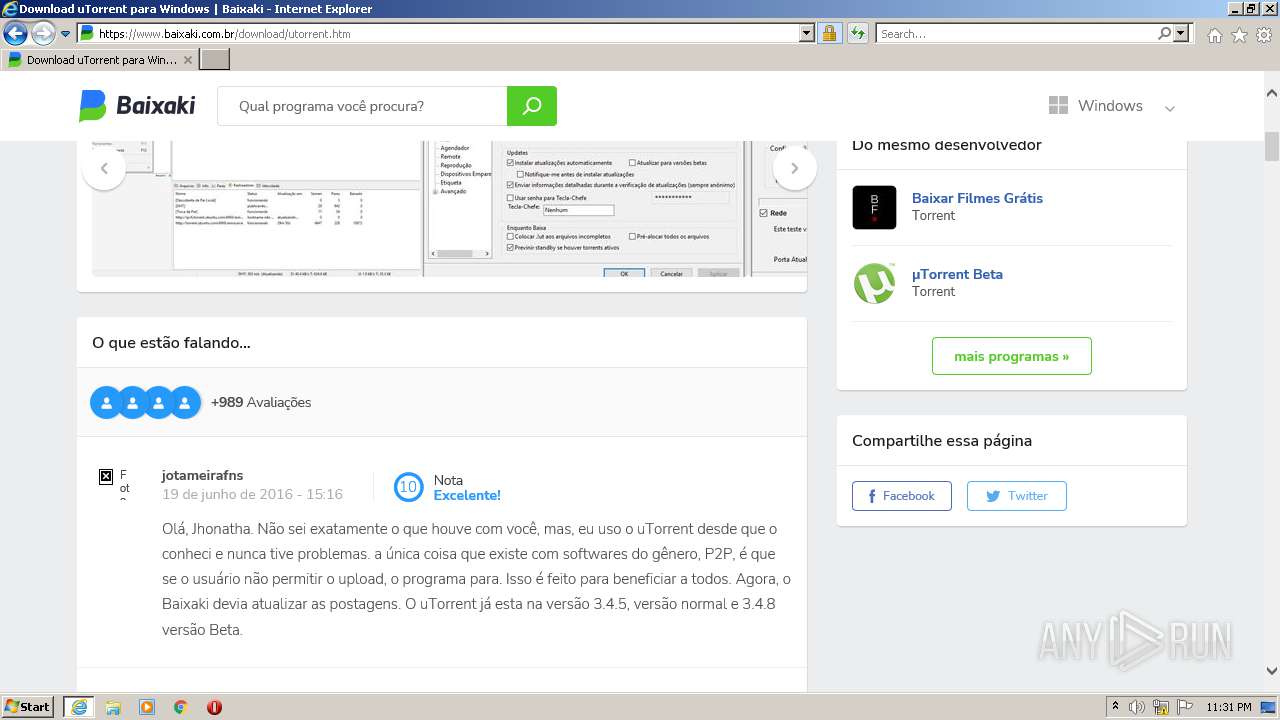
Task: Click the IE search magnifier icon
Action: [x=1164, y=34]
